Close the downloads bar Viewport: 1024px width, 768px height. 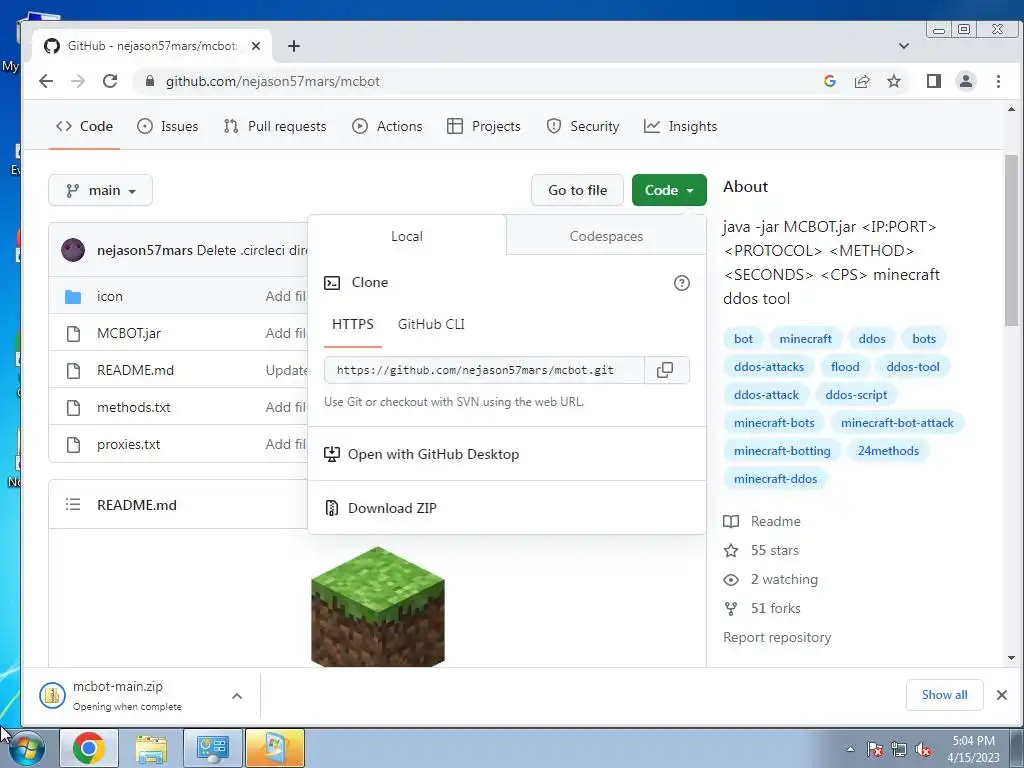coord(1002,695)
